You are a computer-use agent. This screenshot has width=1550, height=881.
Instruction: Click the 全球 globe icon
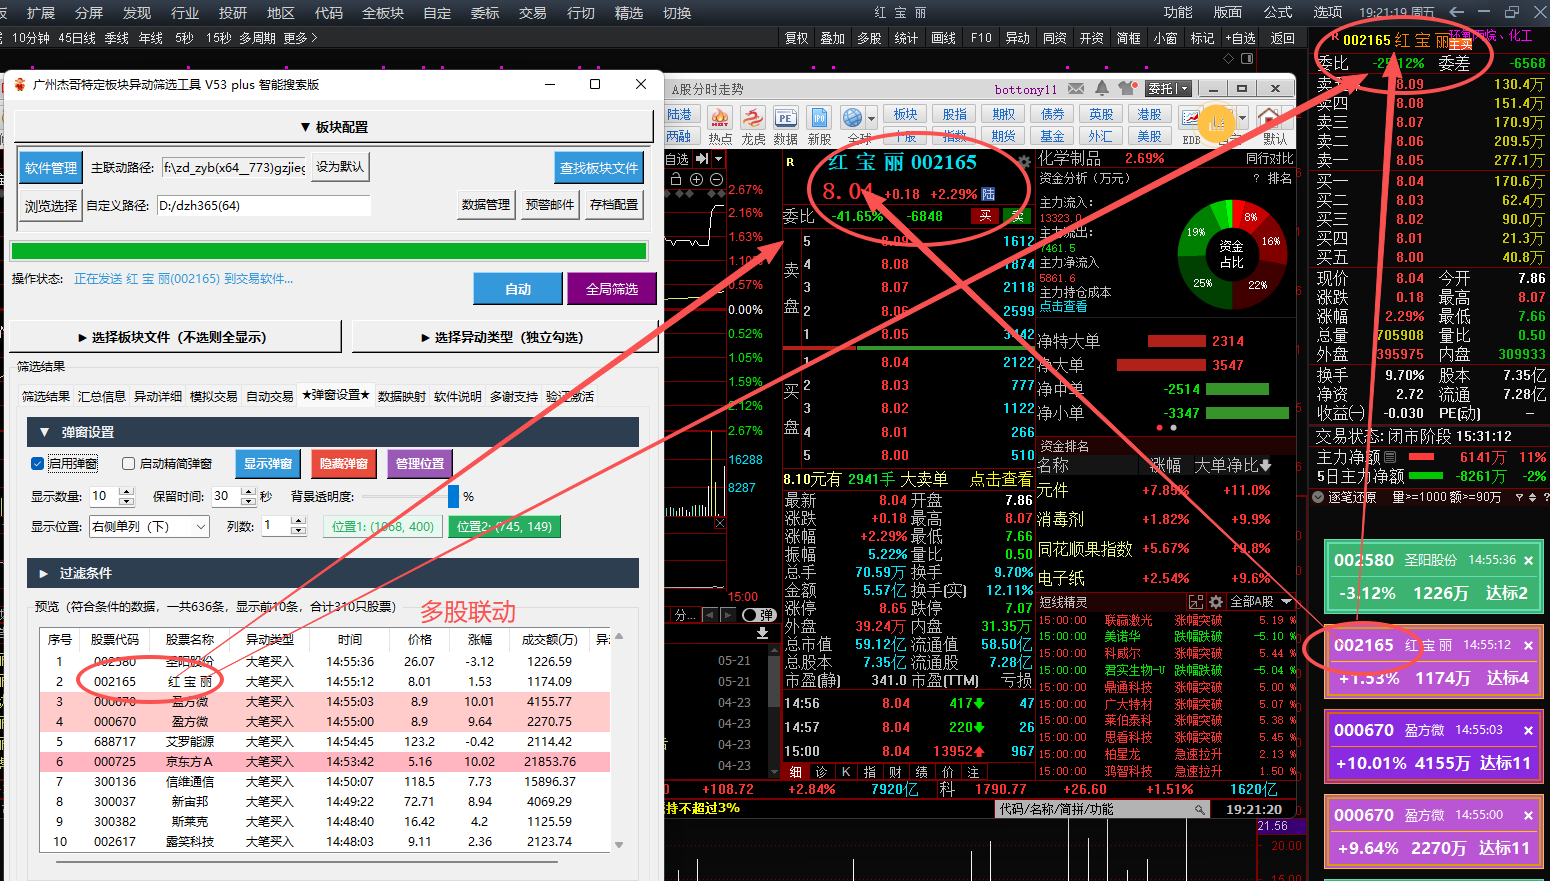[x=853, y=118]
